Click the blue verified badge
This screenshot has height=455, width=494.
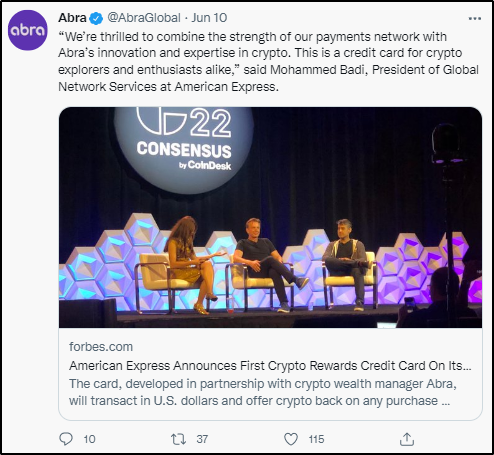point(97,18)
